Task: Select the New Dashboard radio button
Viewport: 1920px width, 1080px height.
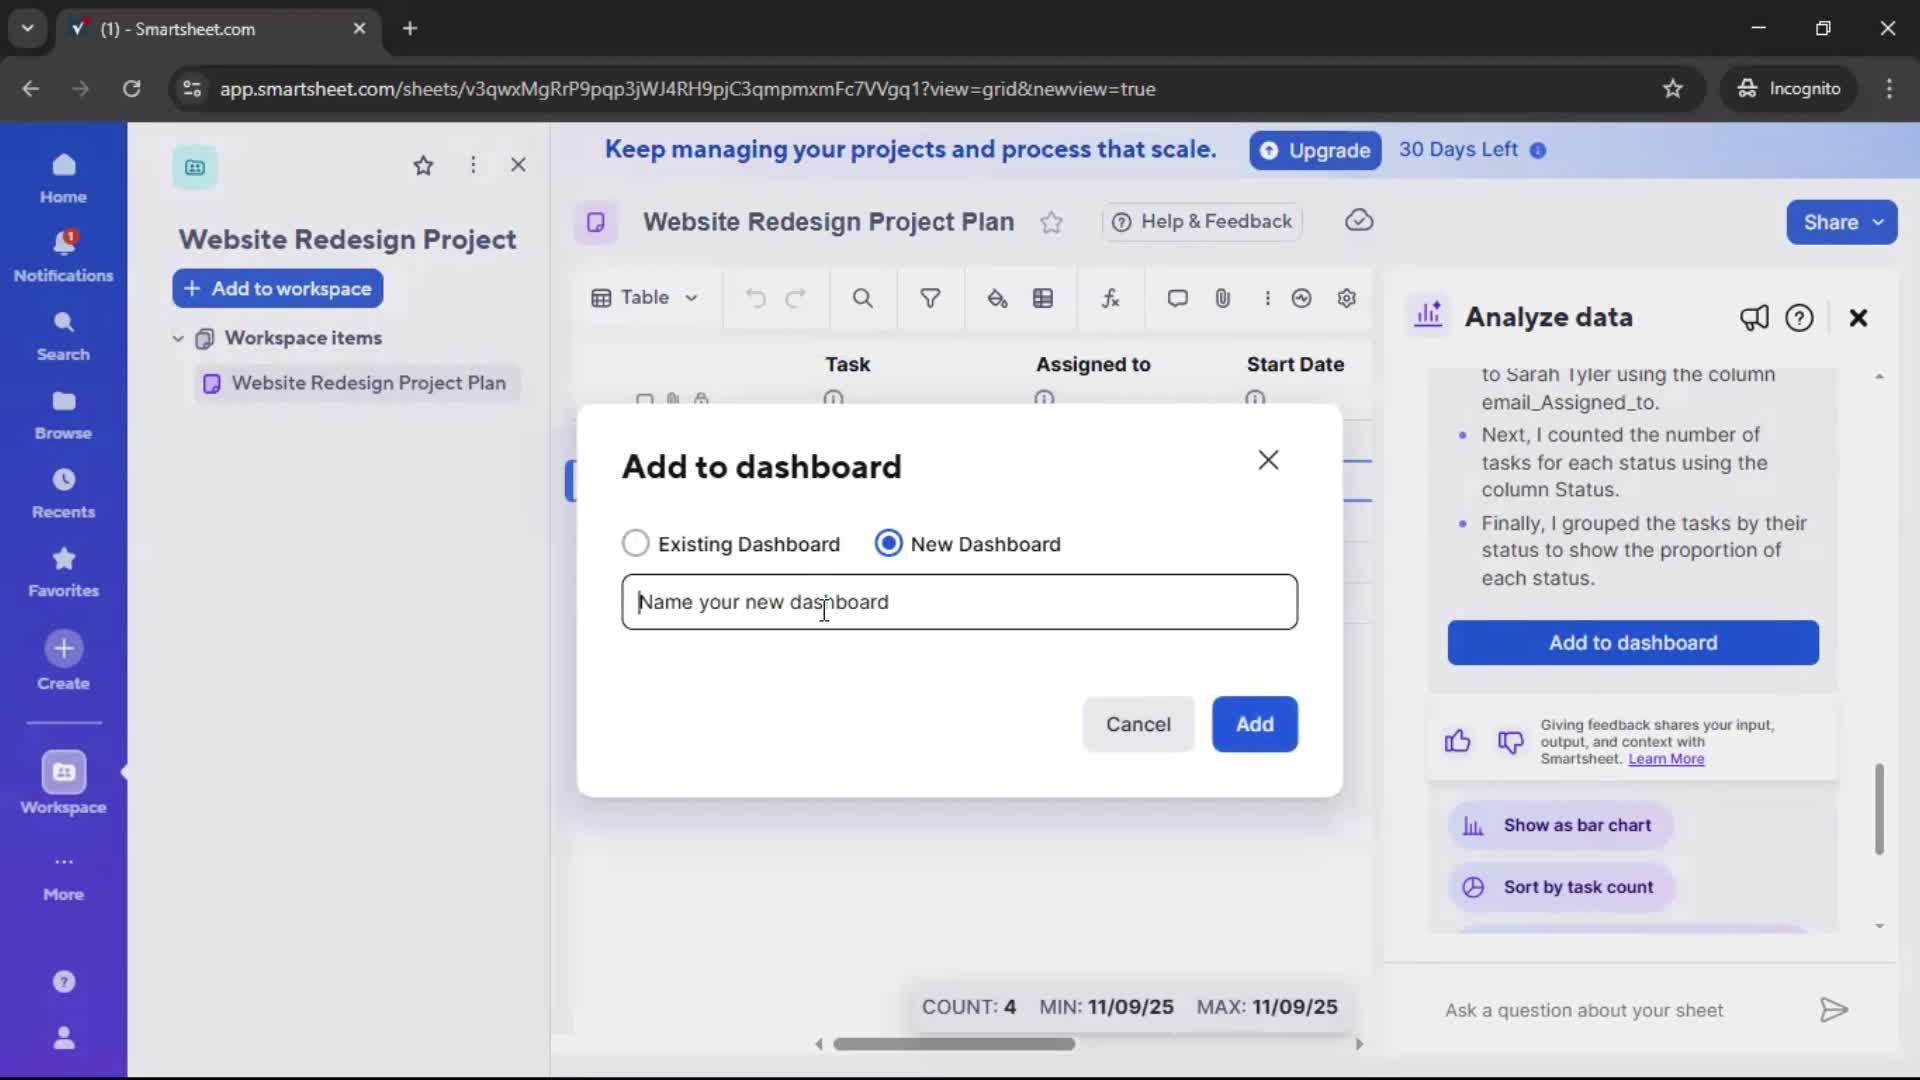Action: click(x=889, y=543)
